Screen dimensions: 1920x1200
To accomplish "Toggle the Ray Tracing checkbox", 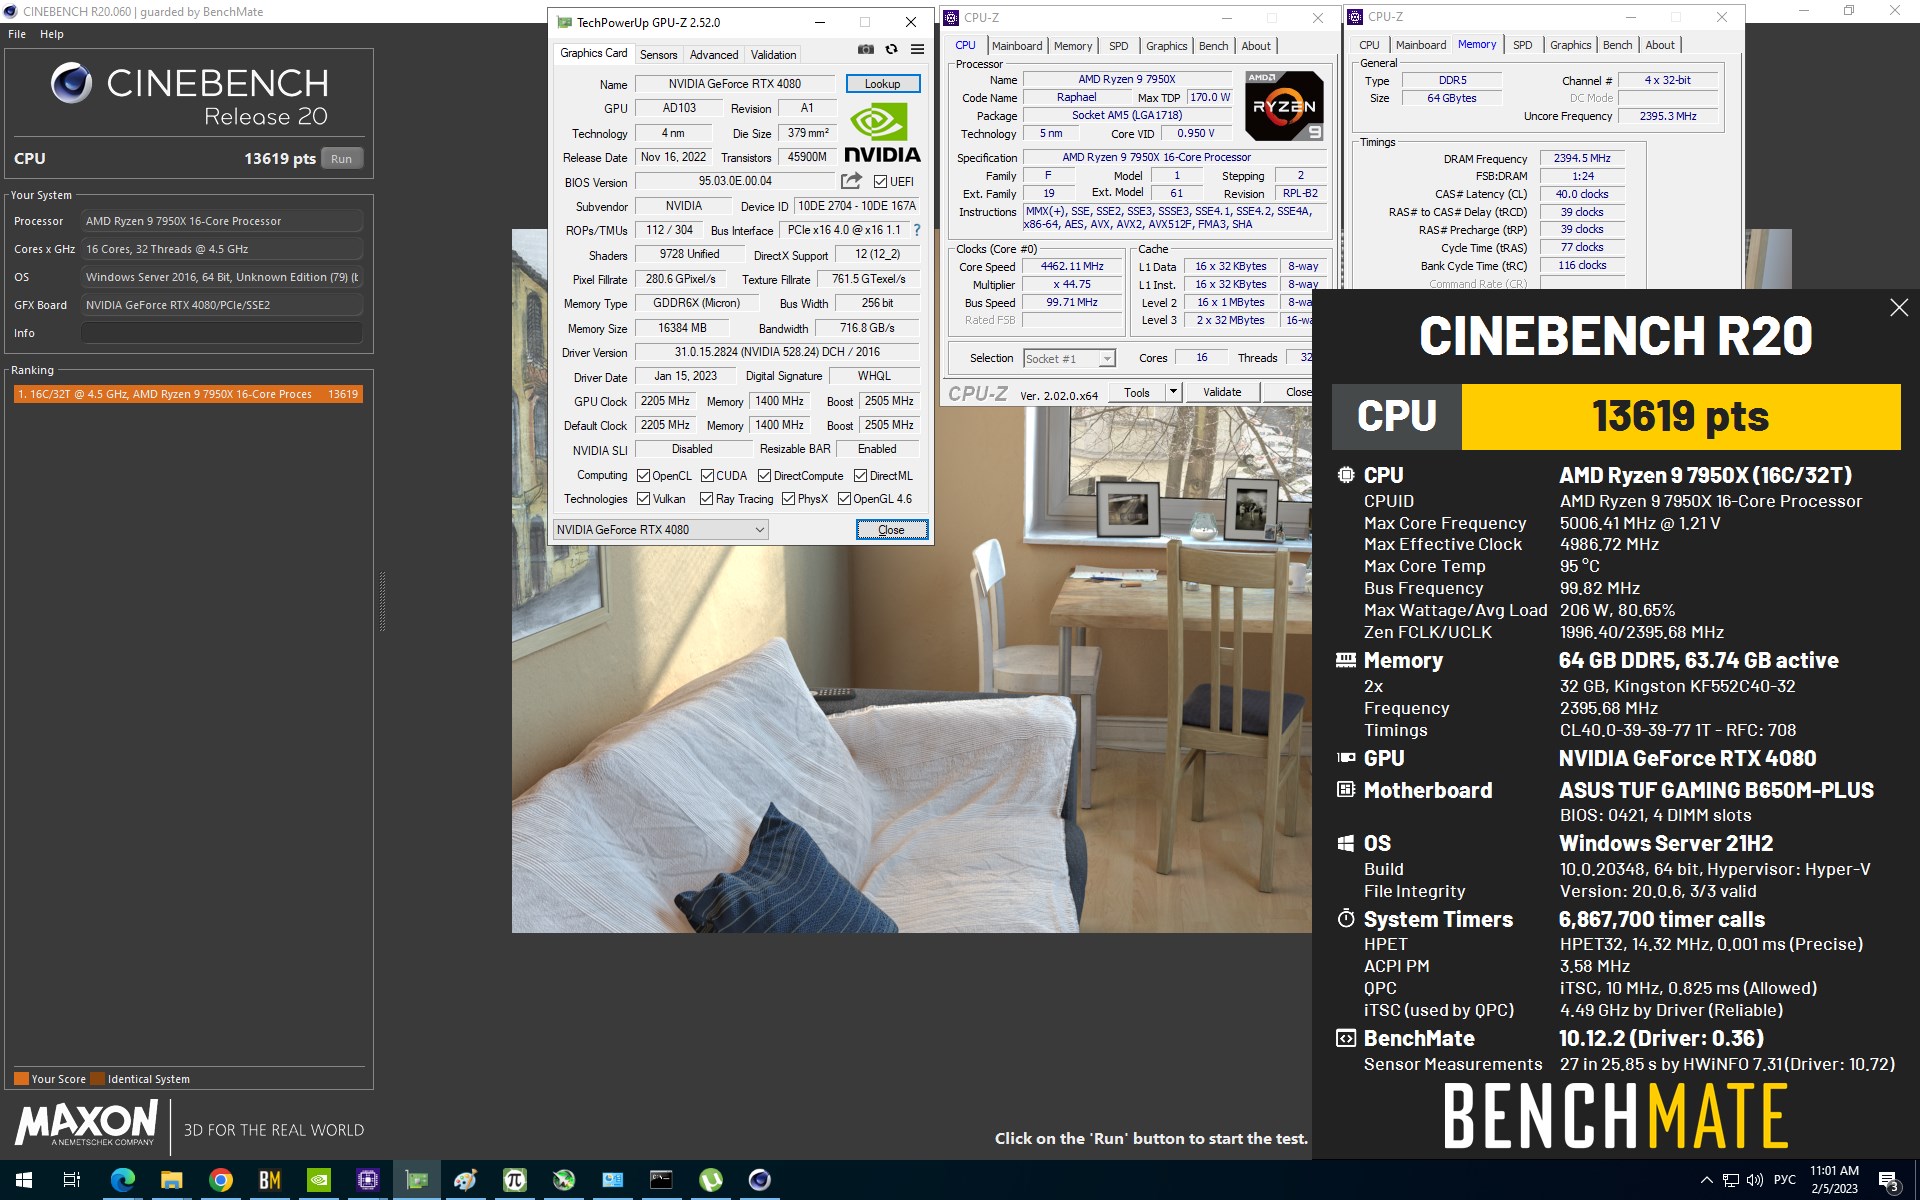I will pos(706,499).
